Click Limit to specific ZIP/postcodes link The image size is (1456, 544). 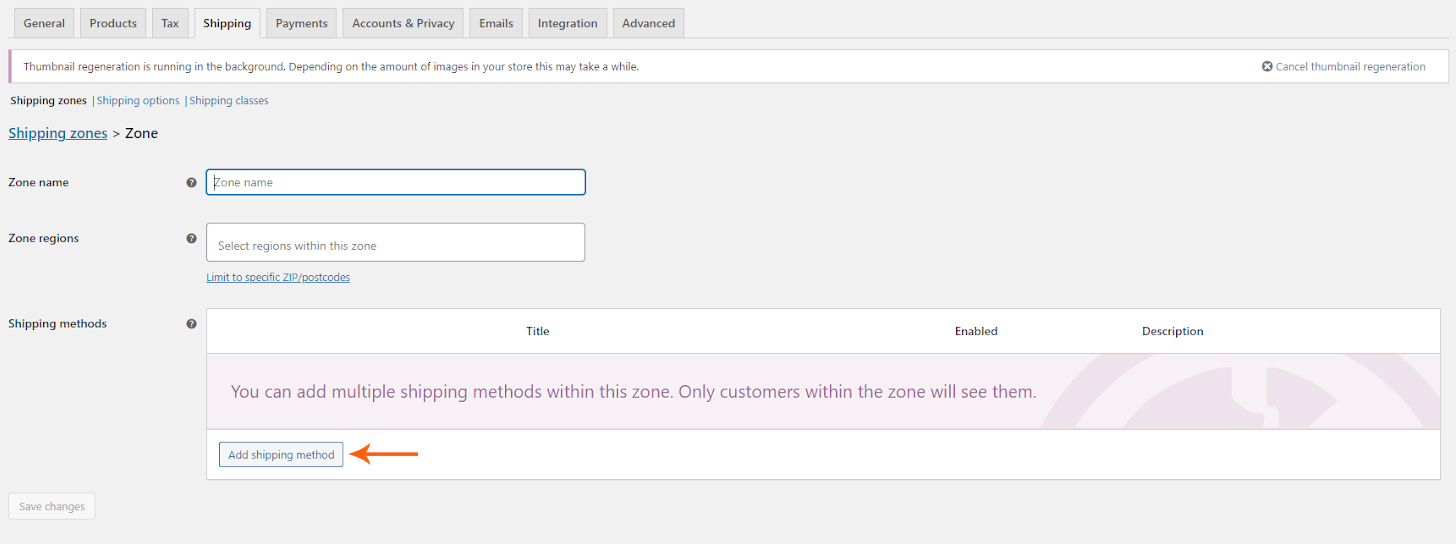(x=278, y=277)
